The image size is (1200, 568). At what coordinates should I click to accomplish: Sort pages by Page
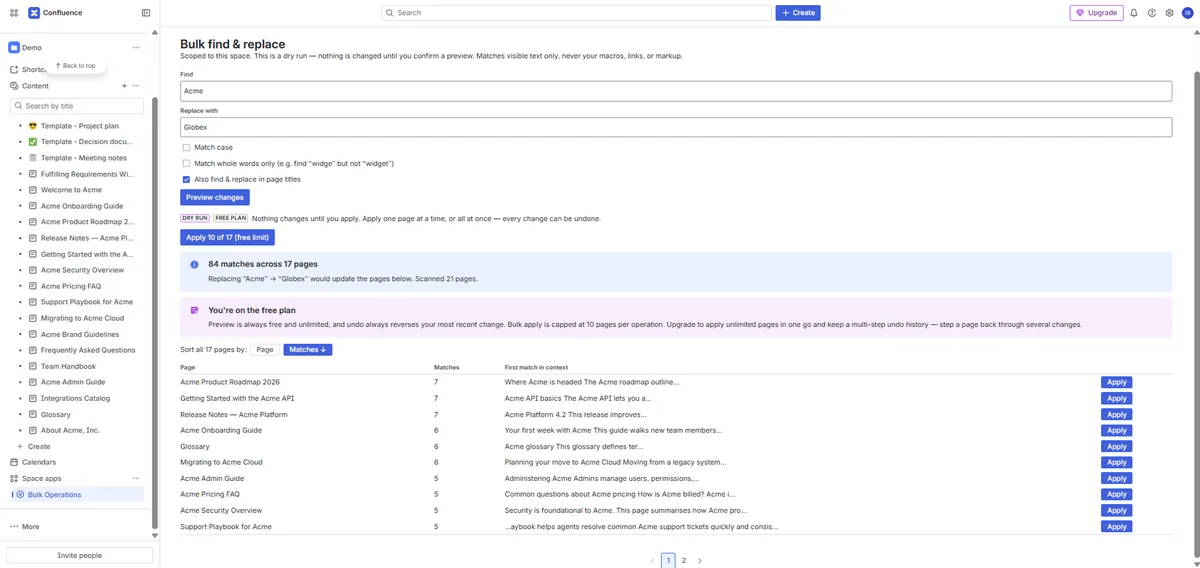264,350
